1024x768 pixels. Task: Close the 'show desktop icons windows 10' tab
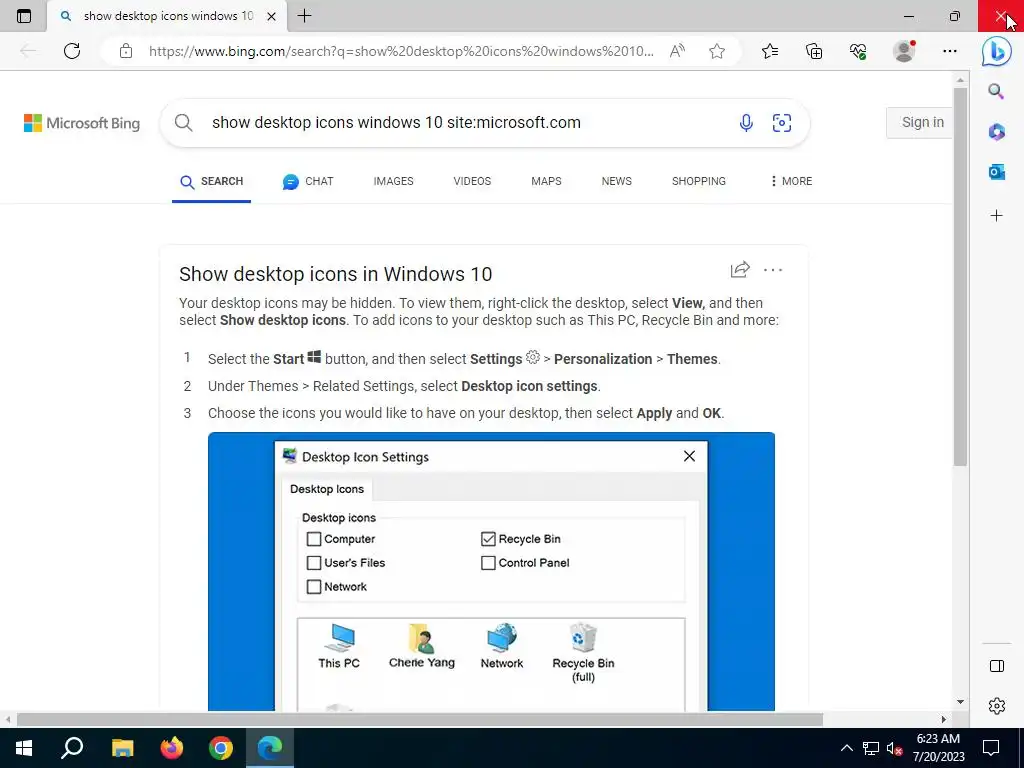pos(272,16)
